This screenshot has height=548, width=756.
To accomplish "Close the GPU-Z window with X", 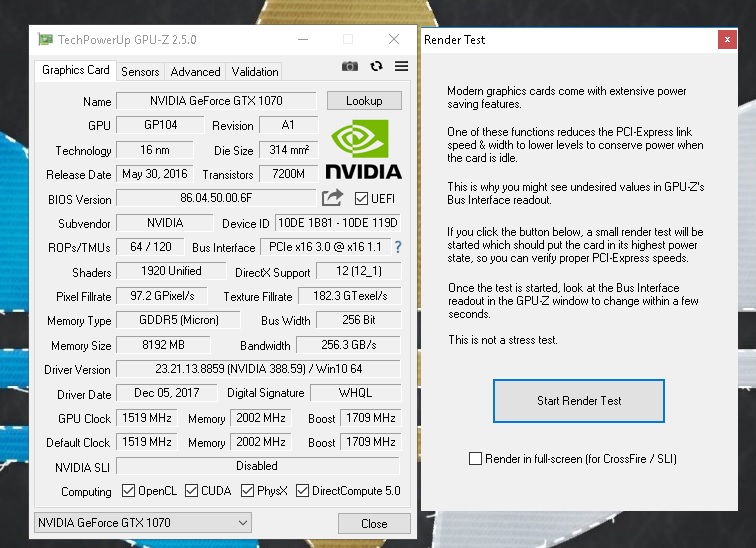I will [x=394, y=40].
